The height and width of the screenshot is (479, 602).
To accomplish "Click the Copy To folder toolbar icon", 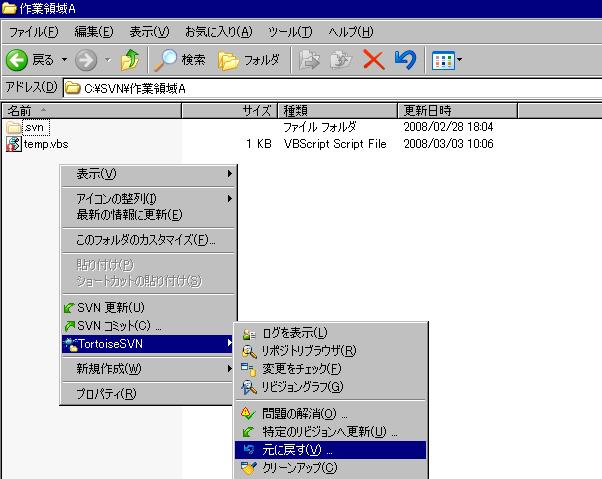I will [x=341, y=60].
